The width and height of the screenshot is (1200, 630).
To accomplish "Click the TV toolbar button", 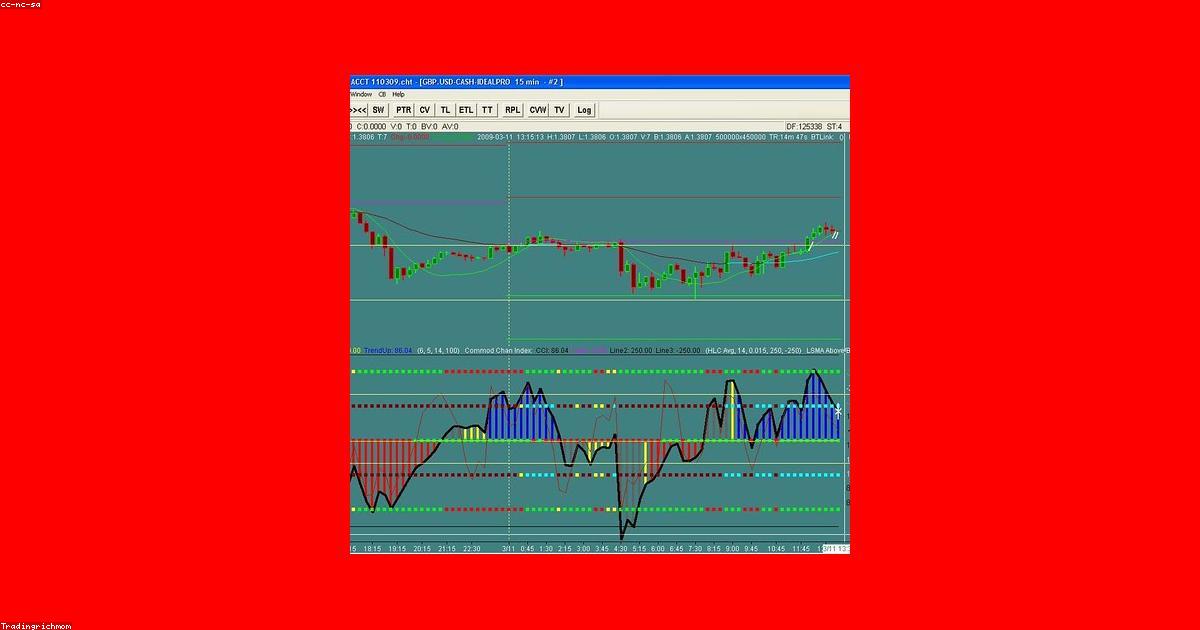I will [559, 110].
